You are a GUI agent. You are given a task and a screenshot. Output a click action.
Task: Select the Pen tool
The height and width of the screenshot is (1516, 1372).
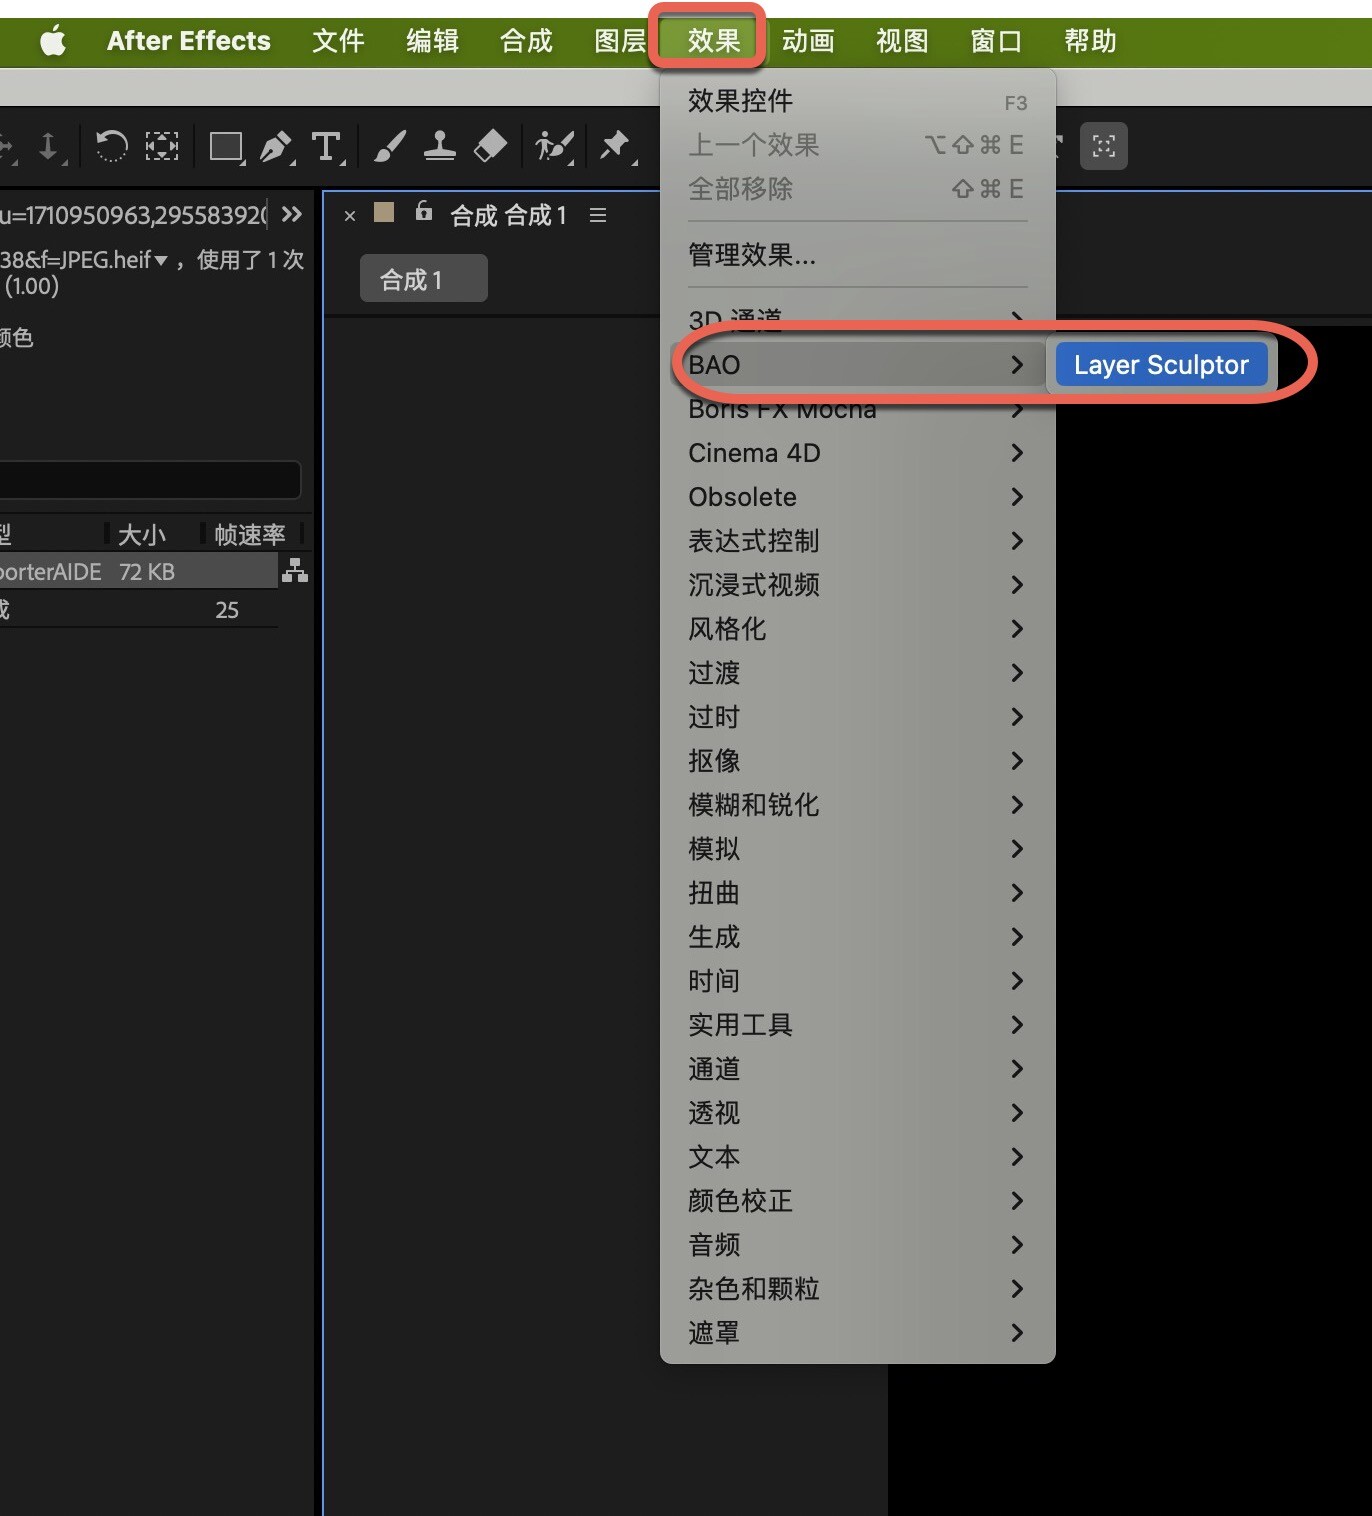[x=276, y=147]
